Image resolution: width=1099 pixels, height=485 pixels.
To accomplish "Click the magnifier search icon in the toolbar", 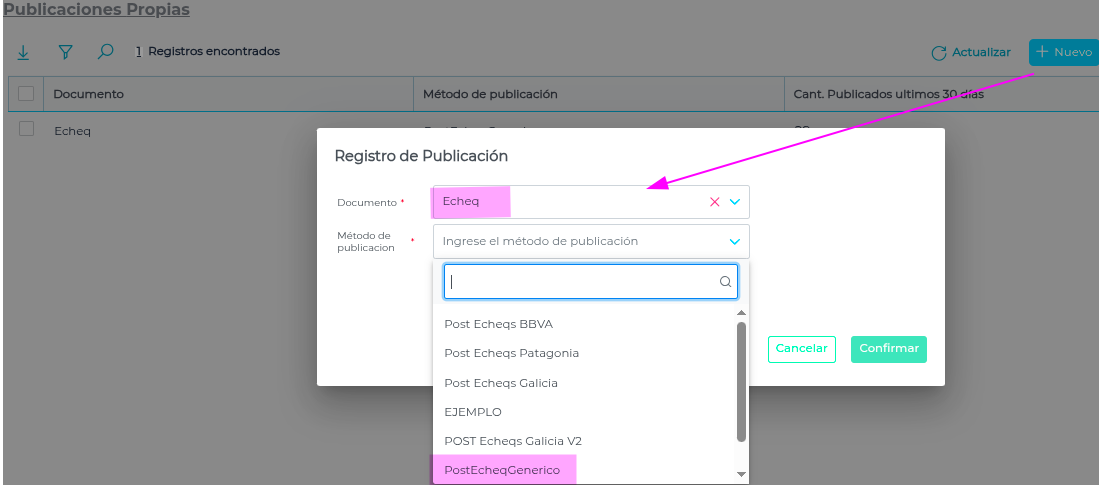I will (105, 52).
